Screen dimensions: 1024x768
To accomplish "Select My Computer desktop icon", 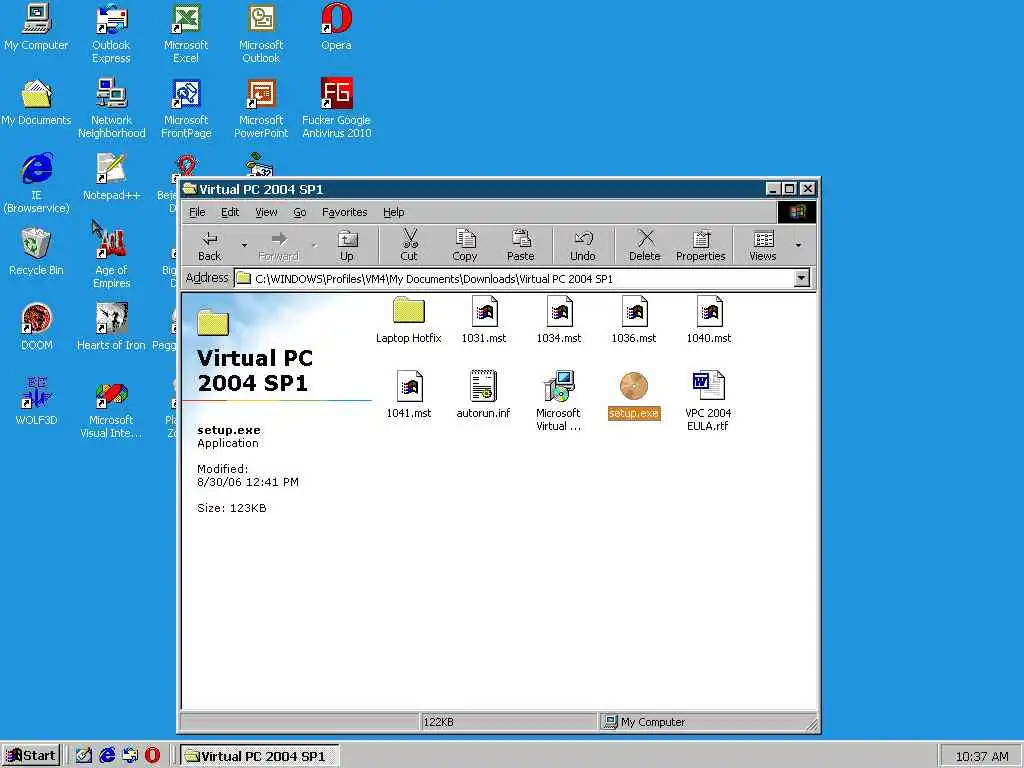I will 36,27.
